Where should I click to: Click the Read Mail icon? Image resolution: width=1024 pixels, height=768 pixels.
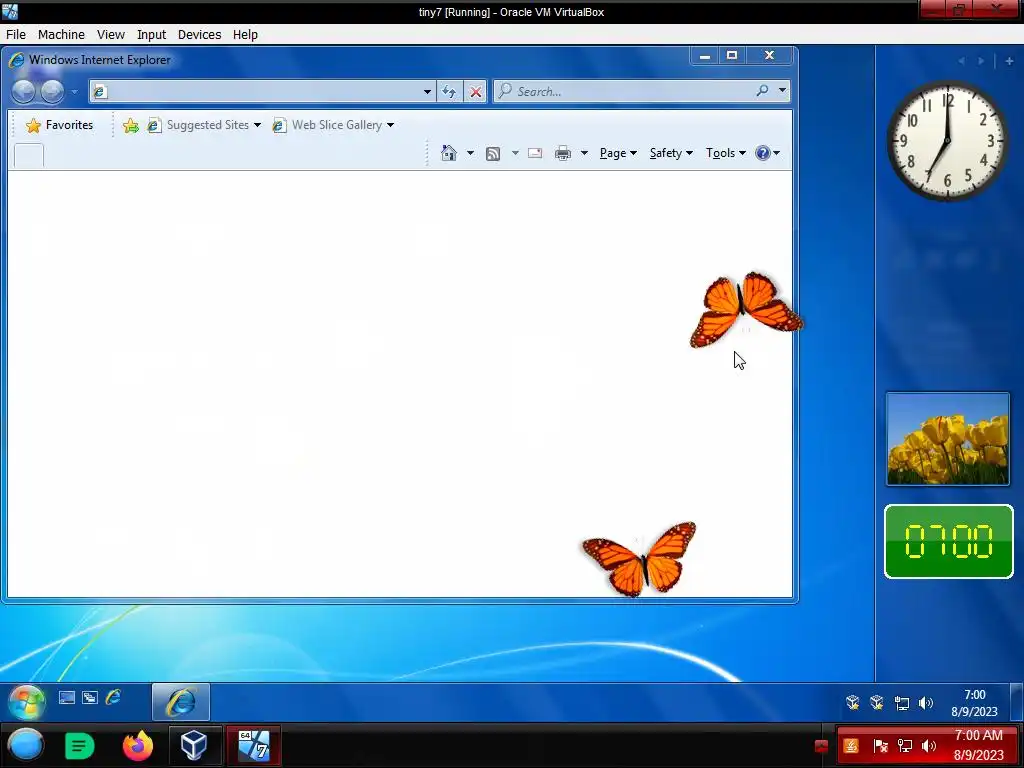pos(535,153)
